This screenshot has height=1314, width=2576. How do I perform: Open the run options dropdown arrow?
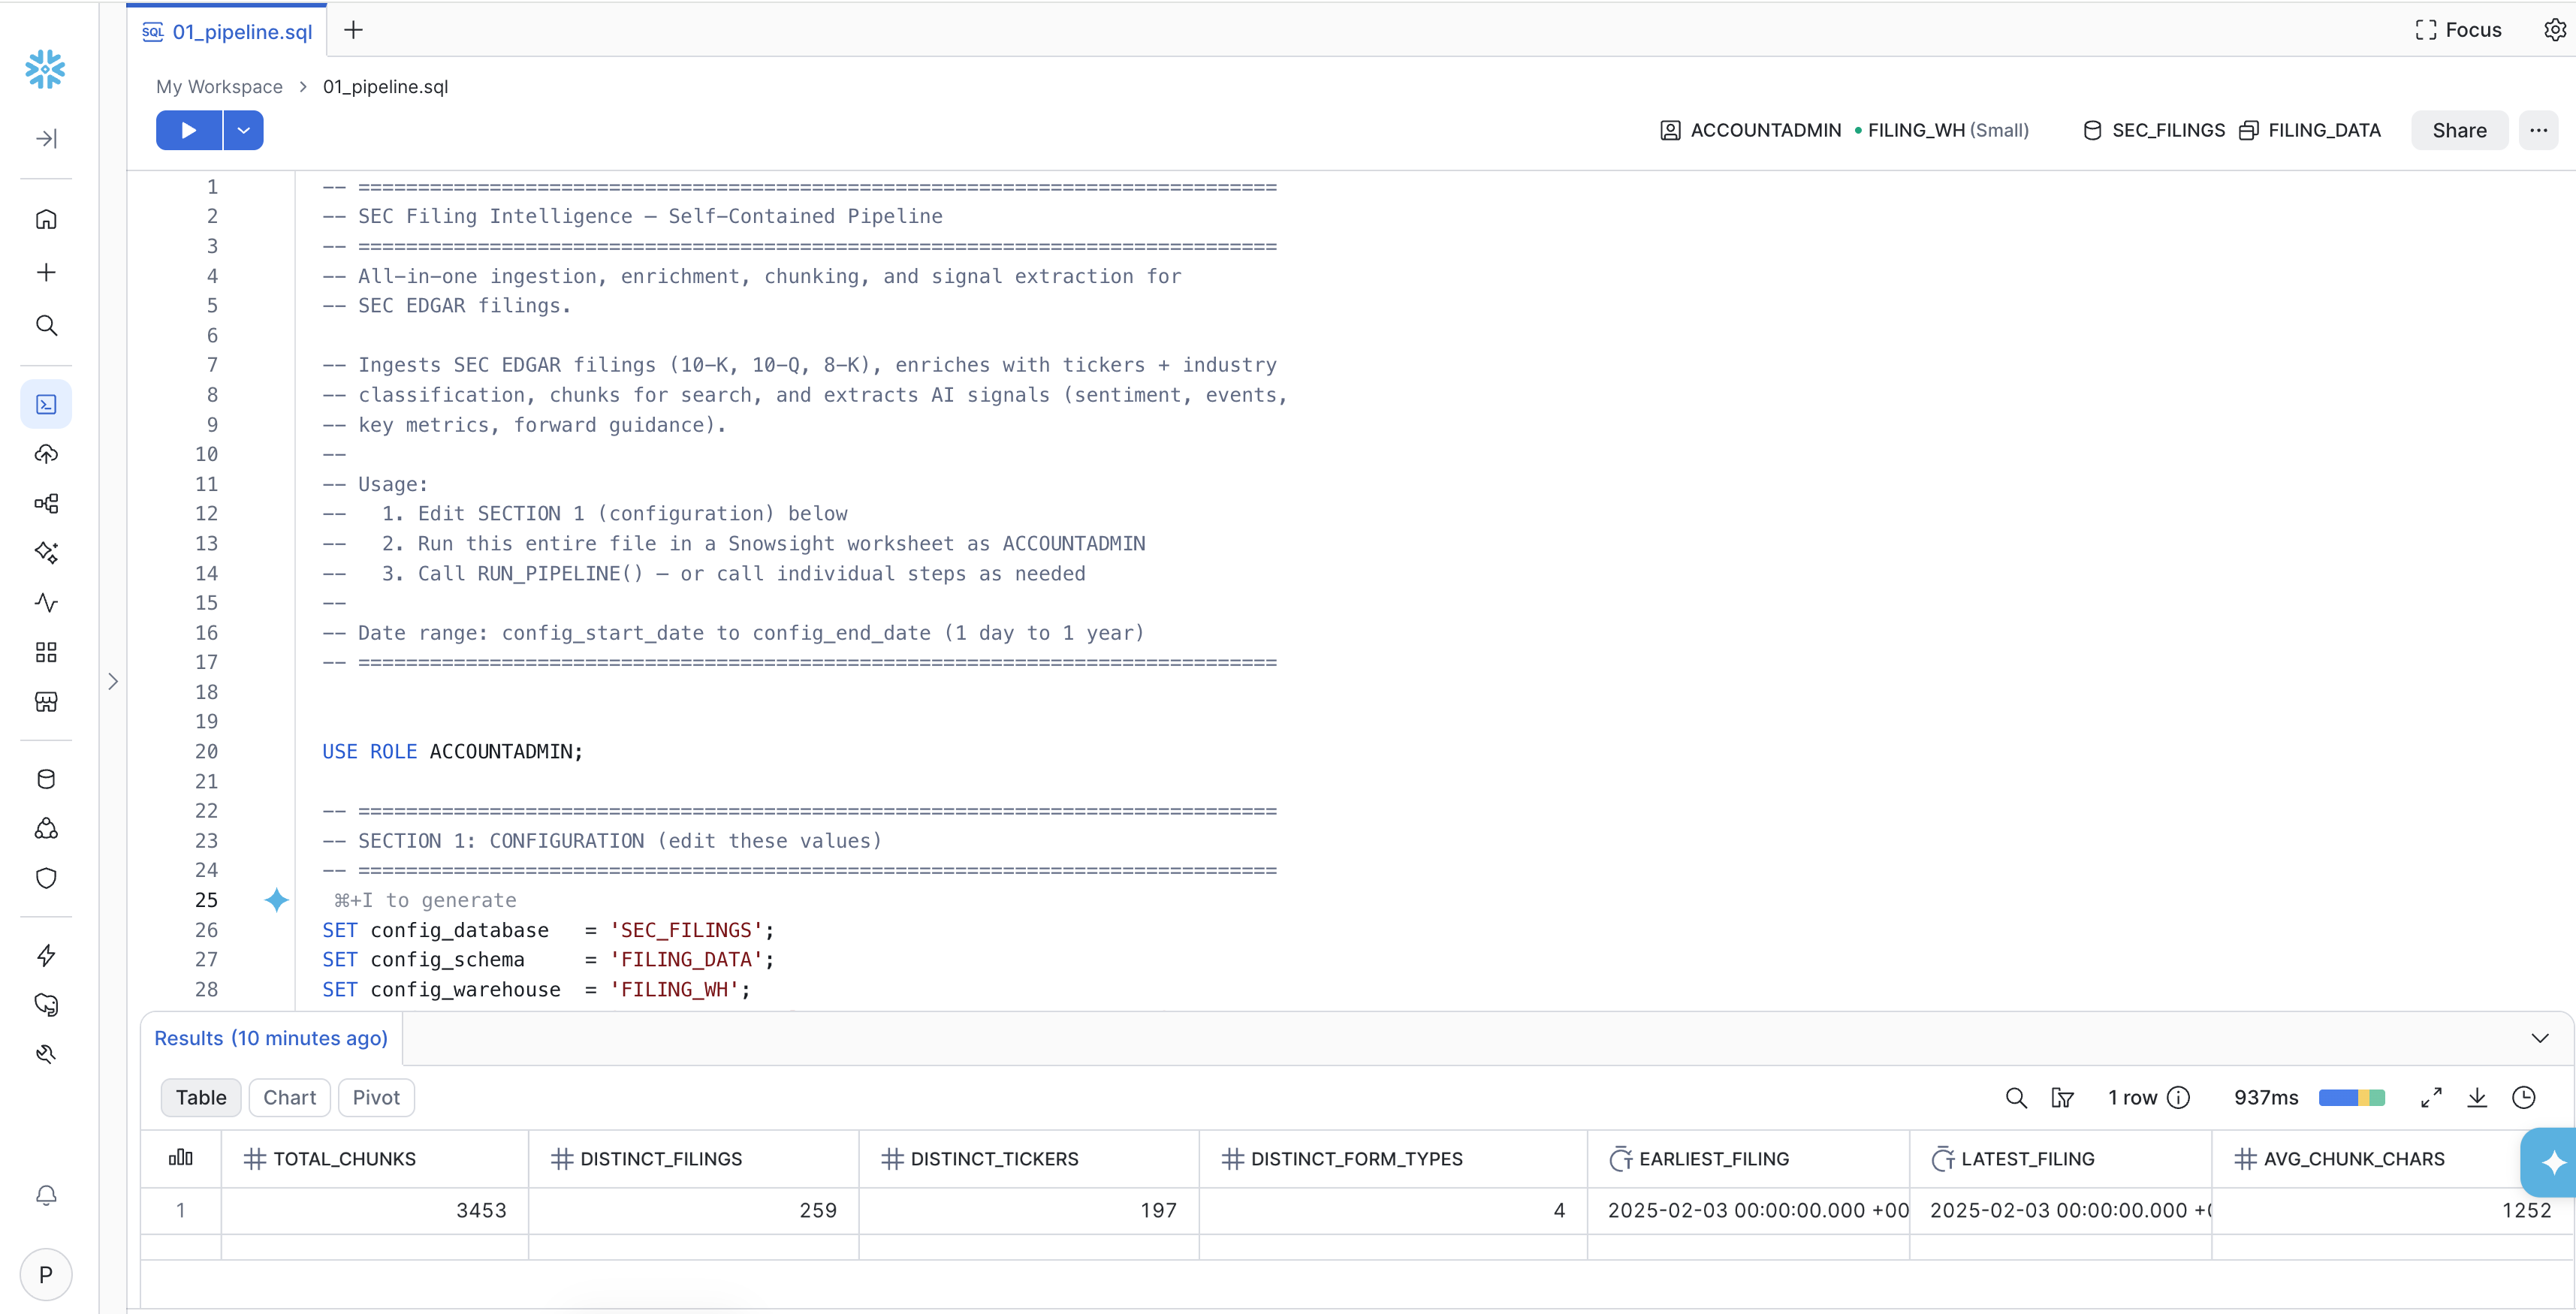pyautogui.click(x=243, y=130)
